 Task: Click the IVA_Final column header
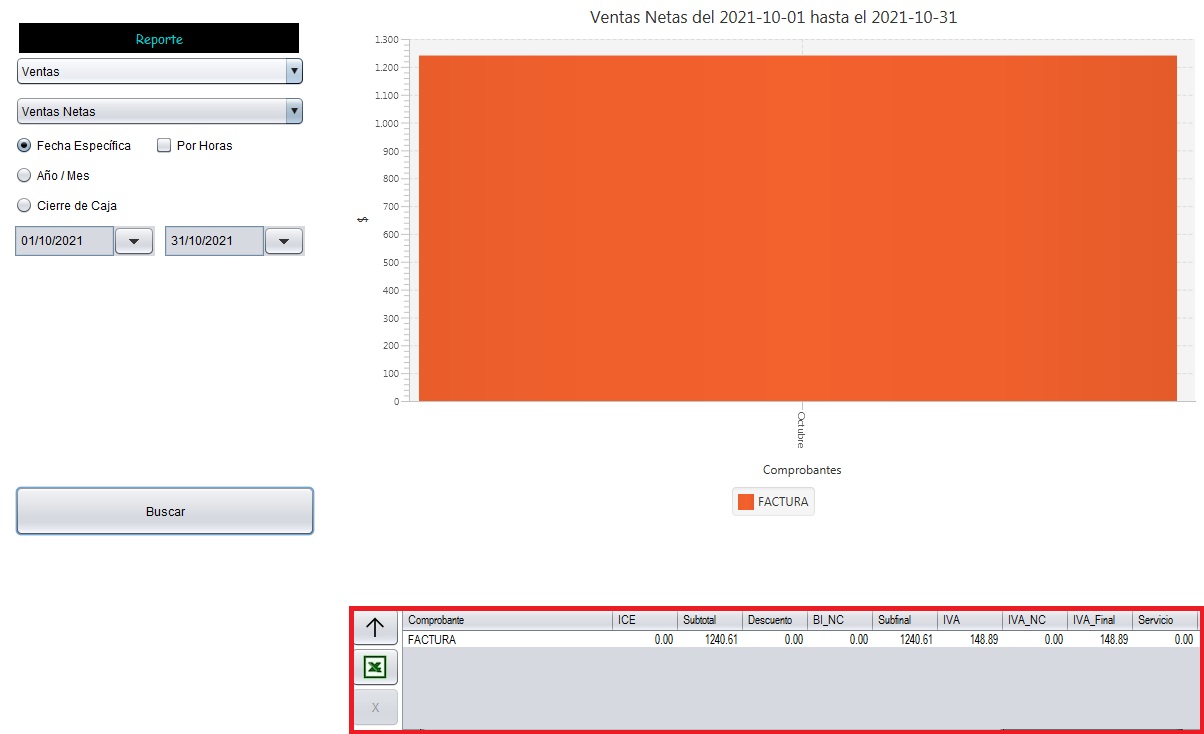[1099, 621]
